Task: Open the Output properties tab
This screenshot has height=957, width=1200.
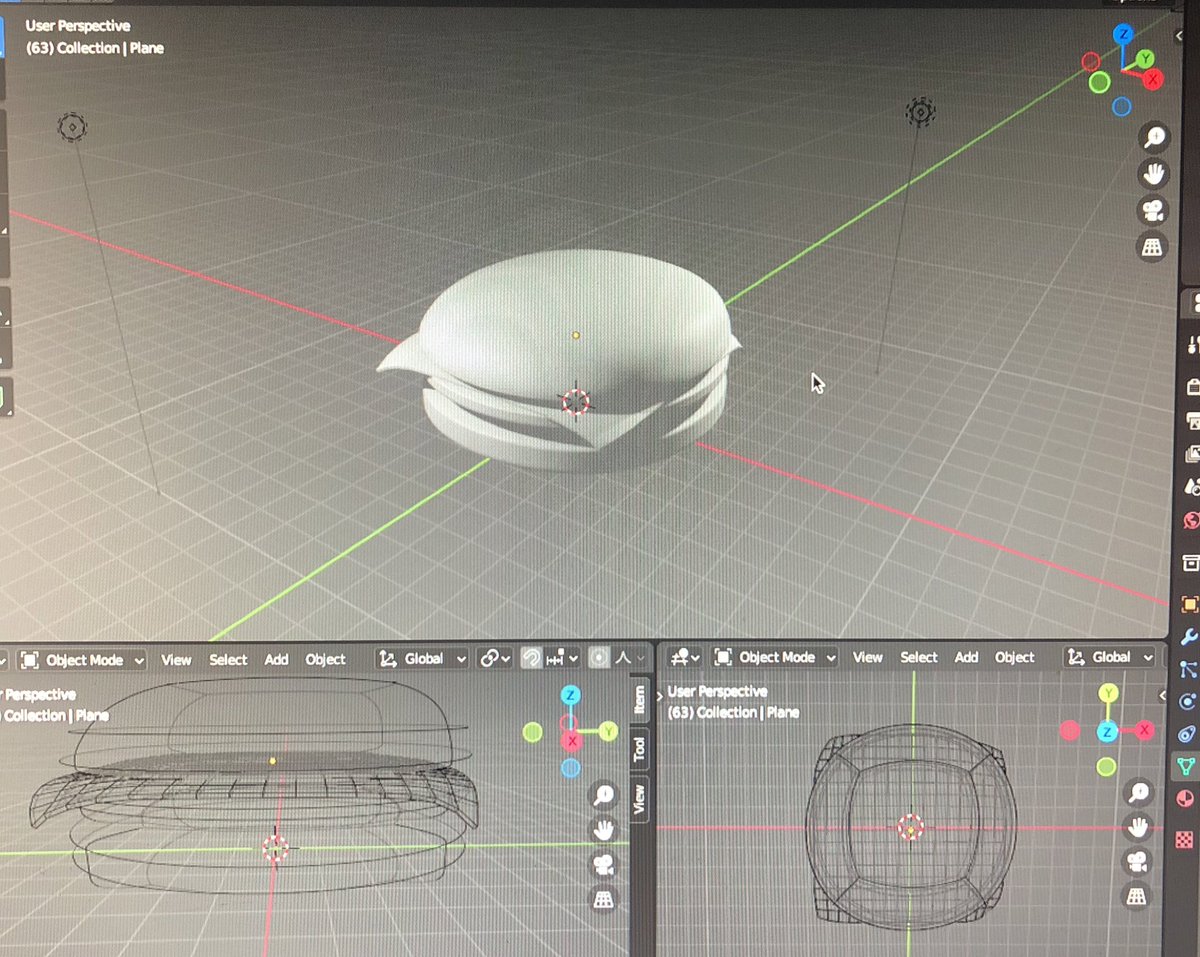Action: 1191,419
